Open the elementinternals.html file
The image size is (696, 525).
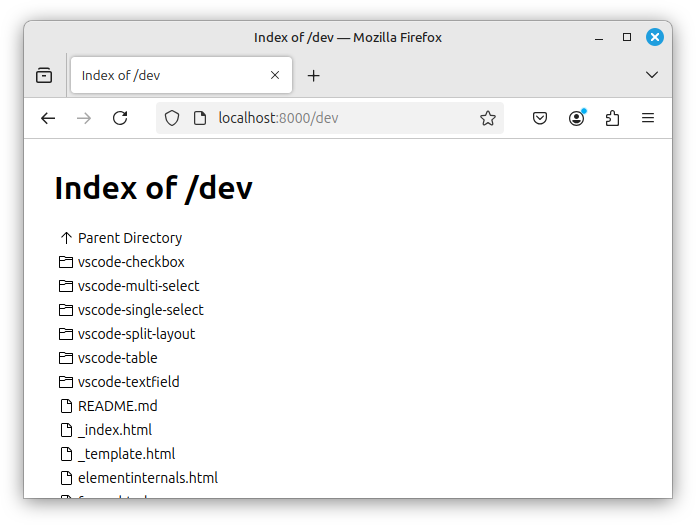coord(148,478)
